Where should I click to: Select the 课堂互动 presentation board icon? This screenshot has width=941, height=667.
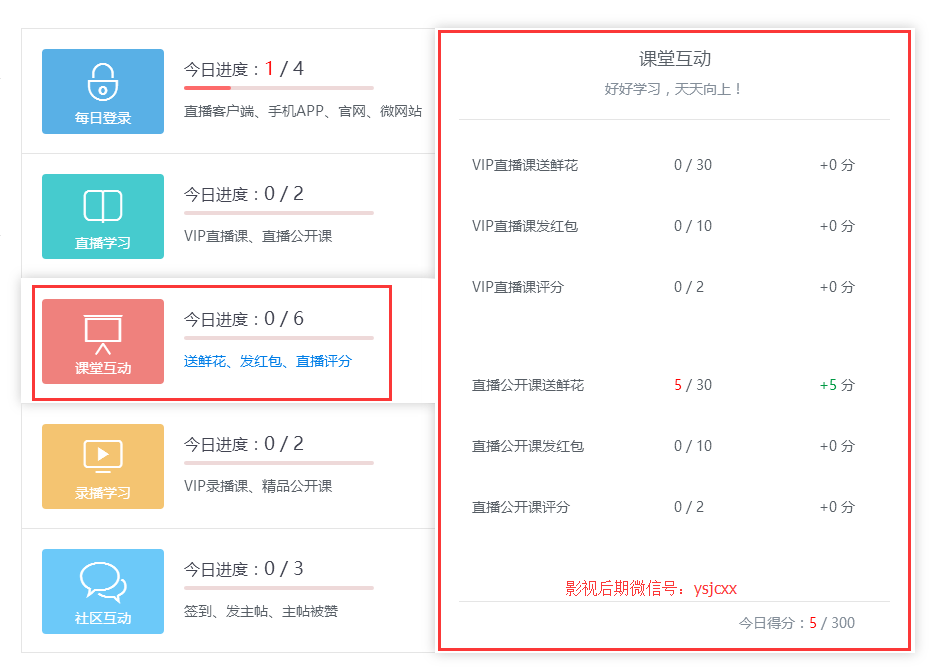coord(102,332)
